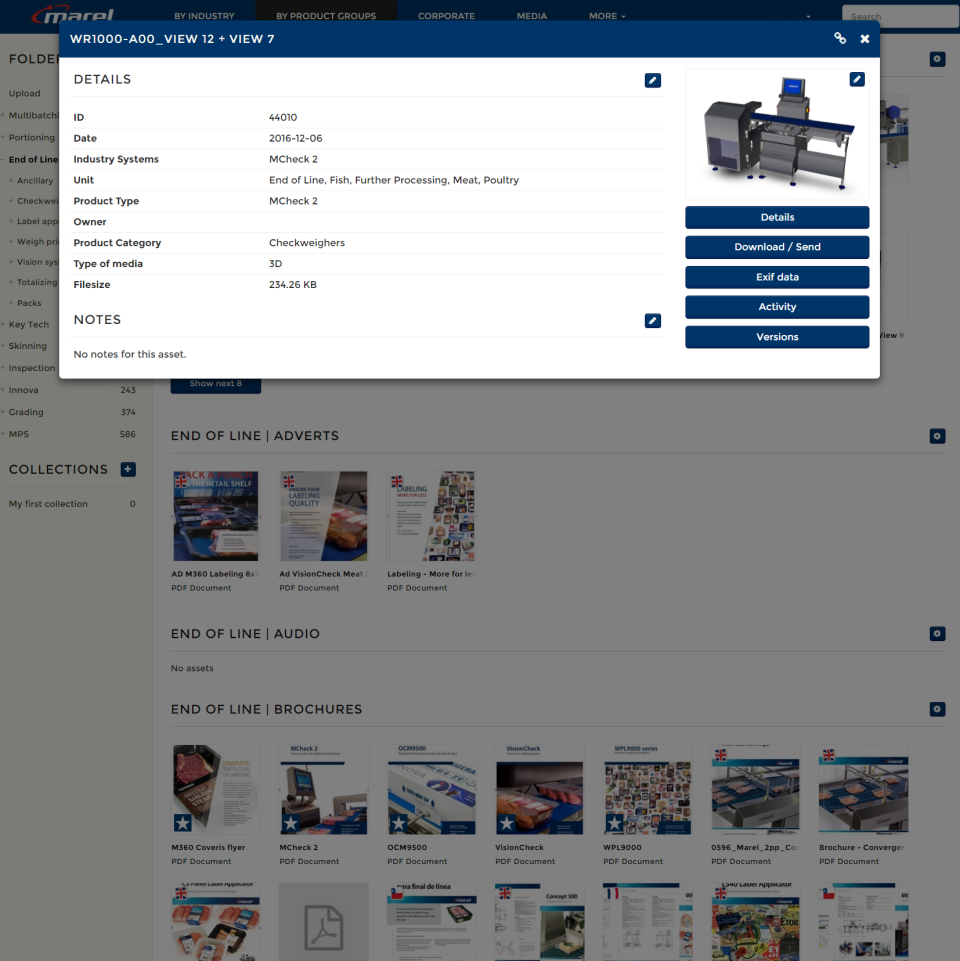Screen dimensions: 960x961
Task: Select Checkweighers product category value
Action: [x=307, y=243]
